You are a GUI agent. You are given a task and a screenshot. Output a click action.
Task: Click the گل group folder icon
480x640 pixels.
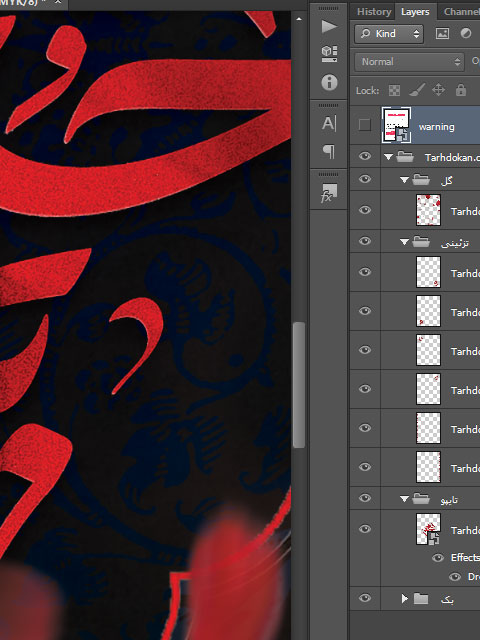click(421, 180)
